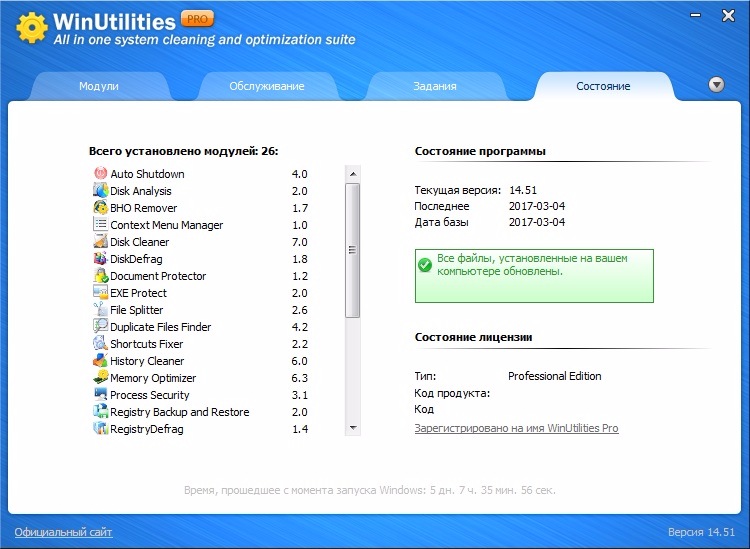
Task: Select the Registry Backup and Restore entry
Action: tap(200, 412)
